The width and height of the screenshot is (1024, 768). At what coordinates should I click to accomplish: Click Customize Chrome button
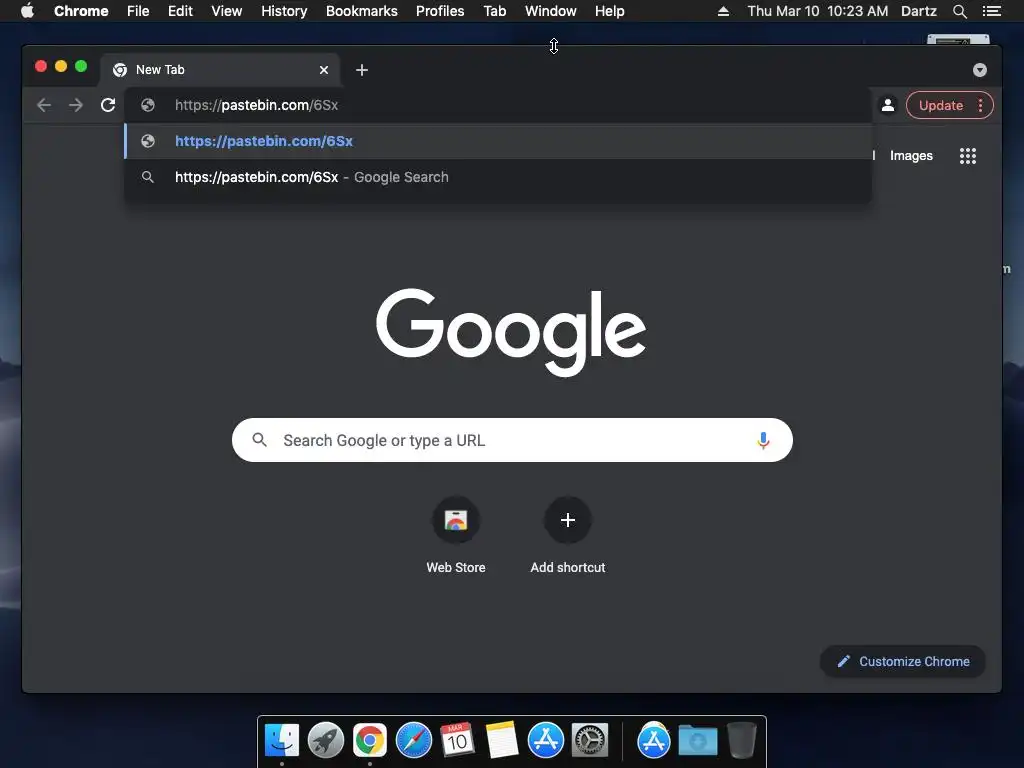pyautogui.click(x=903, y=662)
